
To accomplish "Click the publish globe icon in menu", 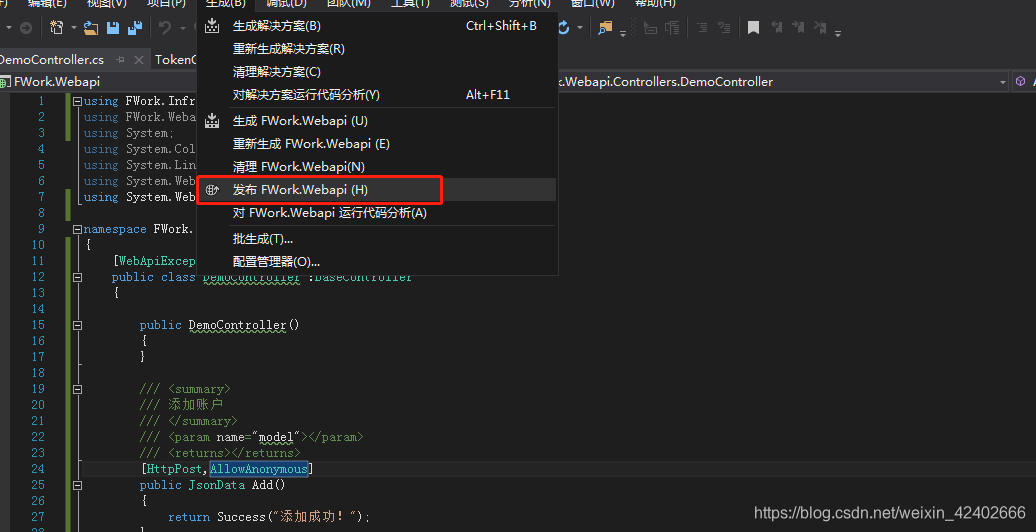I will coord(211,190).
